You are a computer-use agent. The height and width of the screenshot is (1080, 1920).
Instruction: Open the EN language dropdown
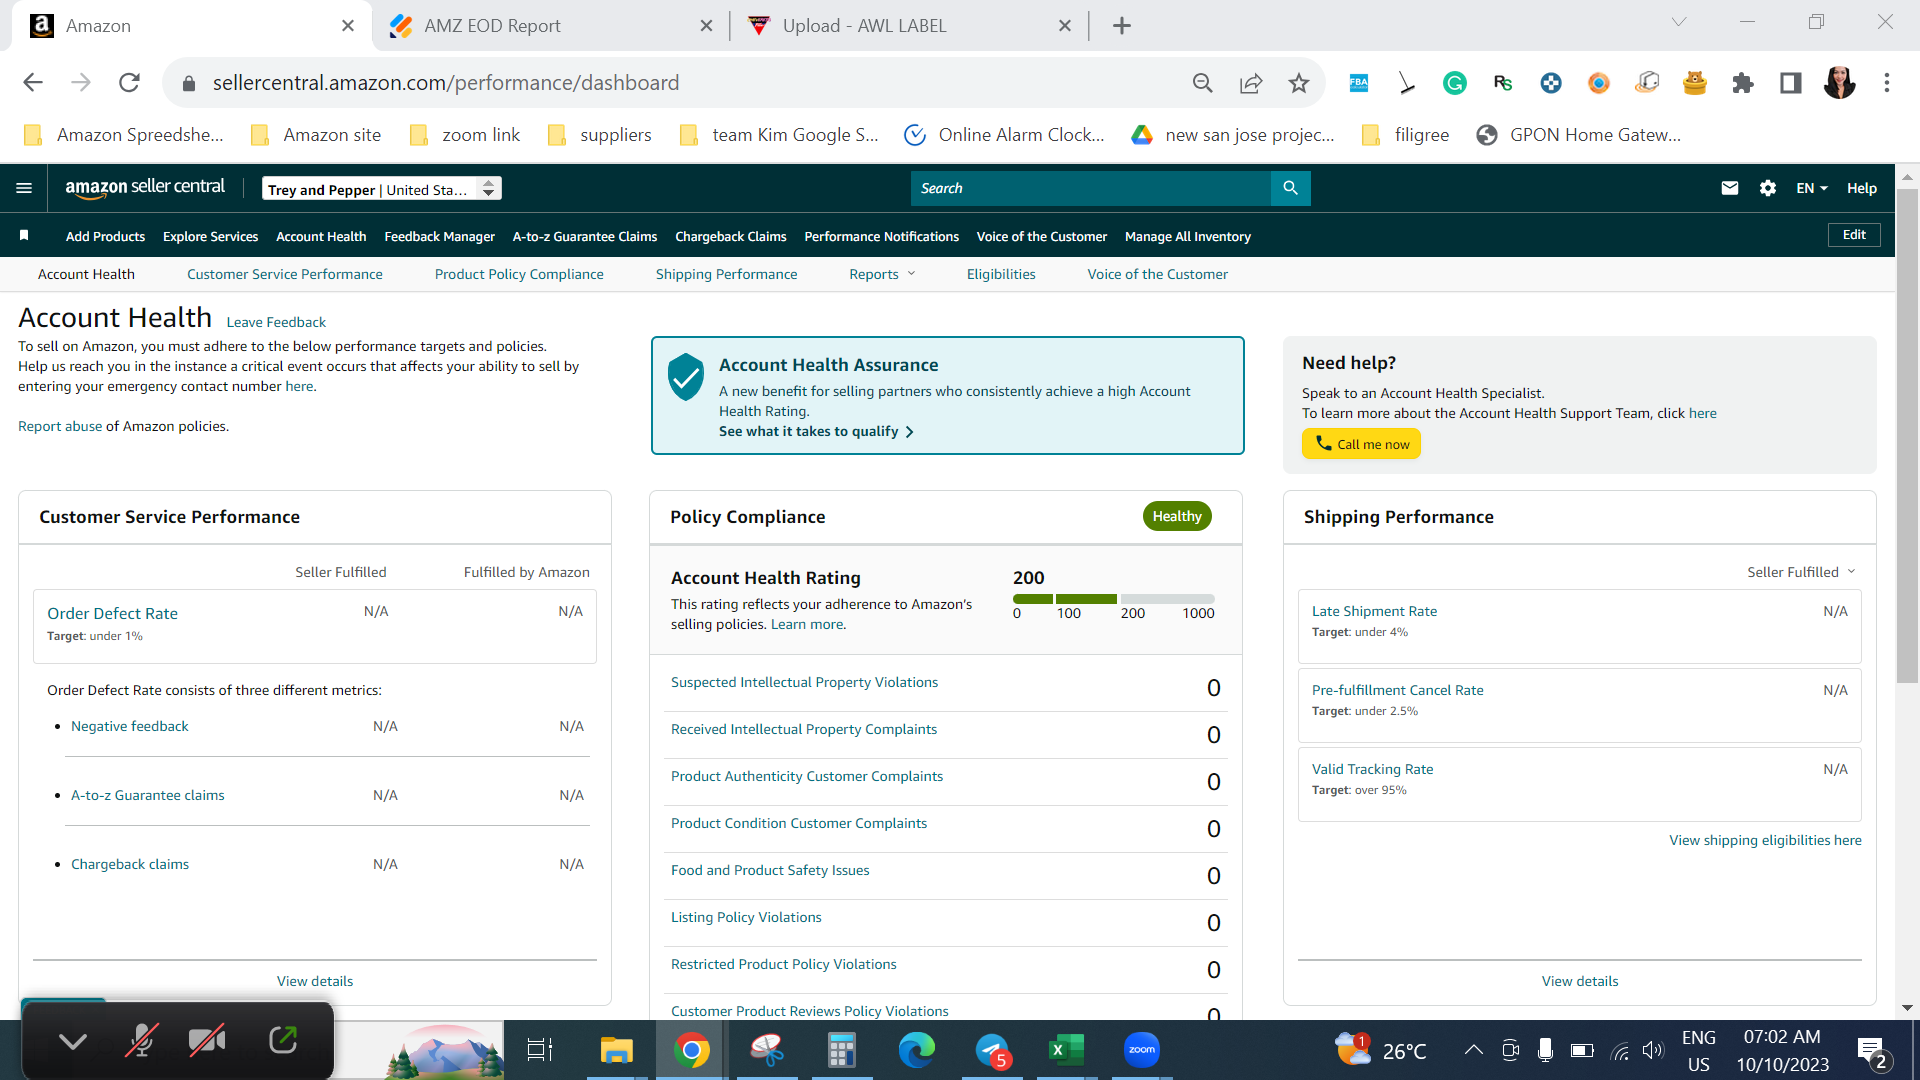pyautogui.click(x=1811, y=188)
